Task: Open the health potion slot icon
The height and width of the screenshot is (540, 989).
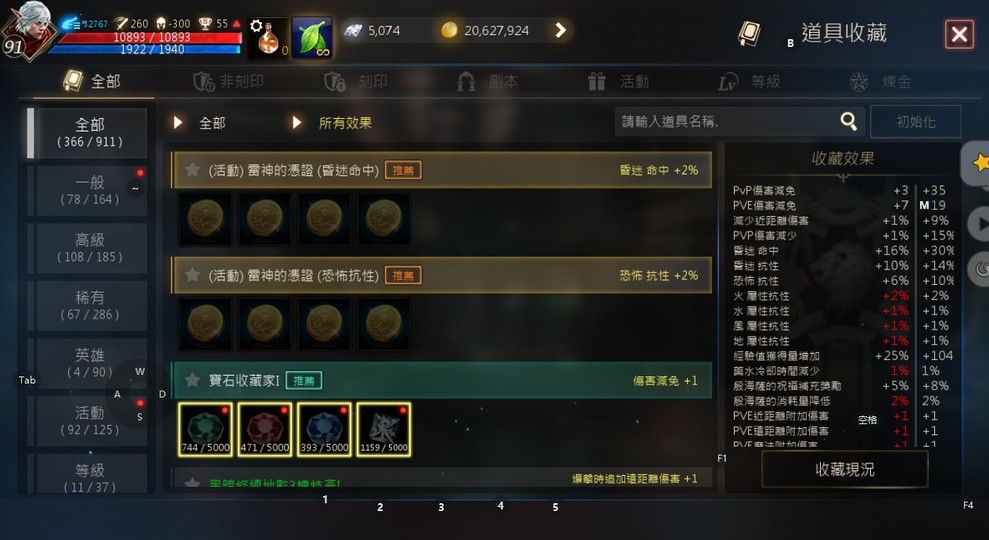Action: coord(269,38)
